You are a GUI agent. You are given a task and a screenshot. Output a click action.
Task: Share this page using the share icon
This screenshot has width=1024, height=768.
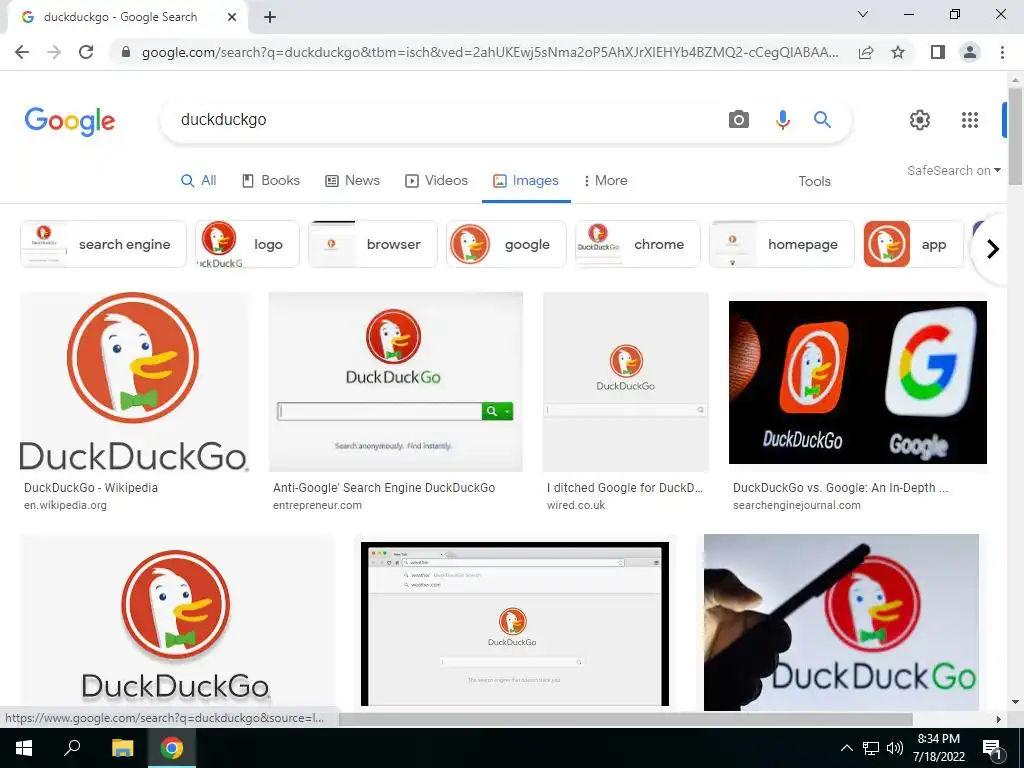click(x=866, y=52)
